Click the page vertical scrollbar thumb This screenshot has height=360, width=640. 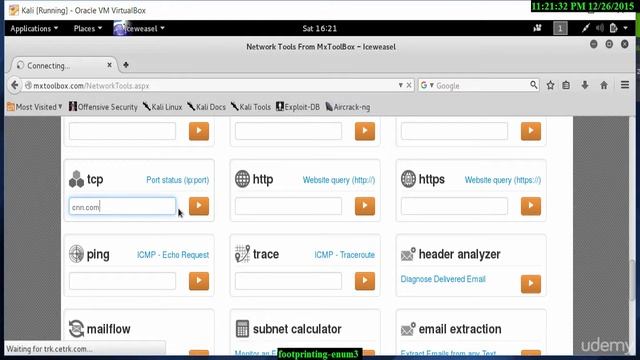pyautogui.click(x=632, y=280)
